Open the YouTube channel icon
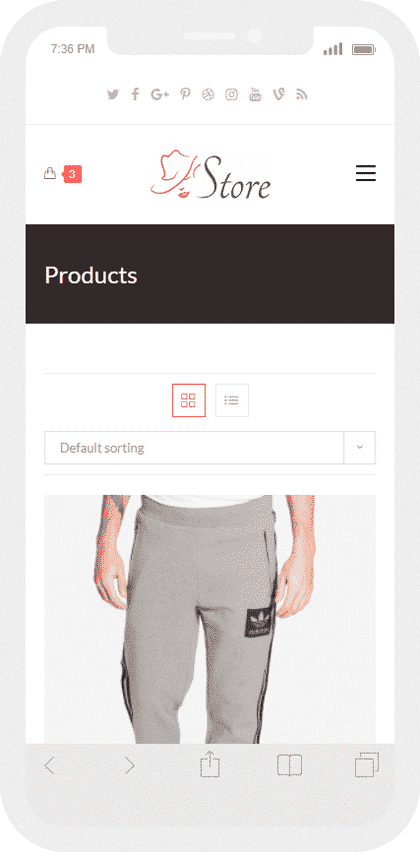Screen dimensions: 420x852 click(255, 94)
